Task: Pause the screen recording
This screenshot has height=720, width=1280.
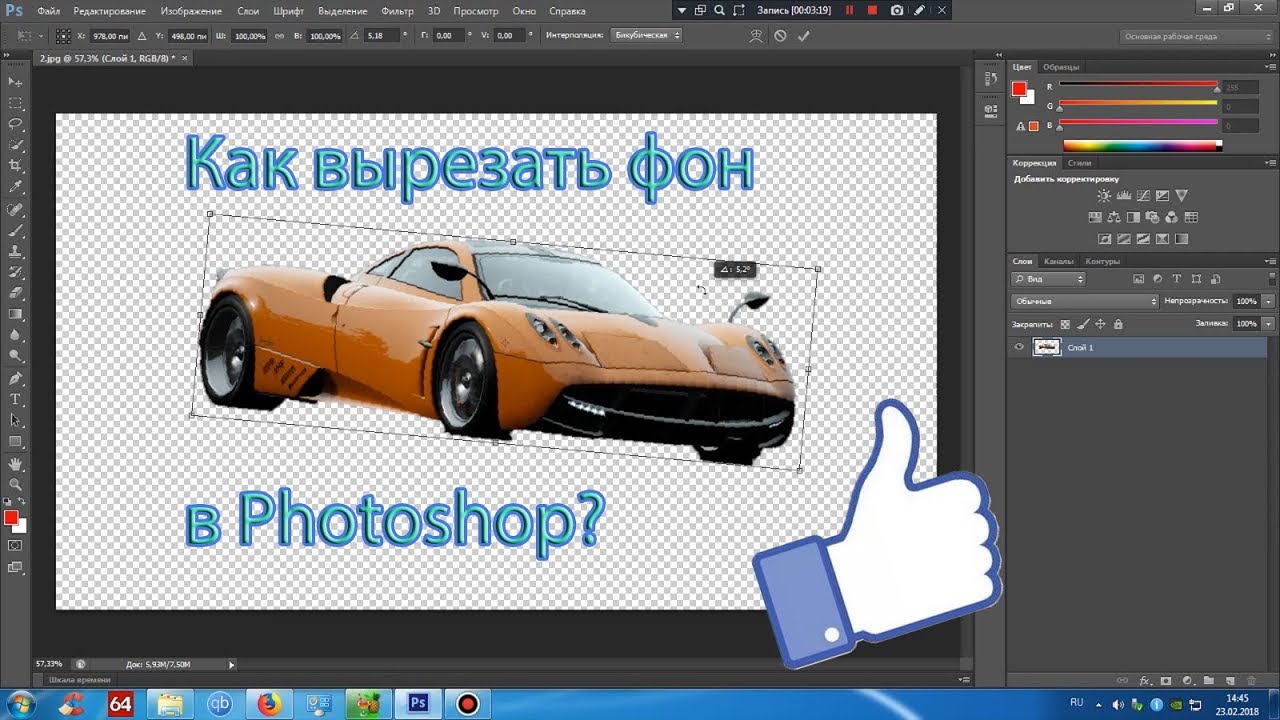Action: pos(850,10)
